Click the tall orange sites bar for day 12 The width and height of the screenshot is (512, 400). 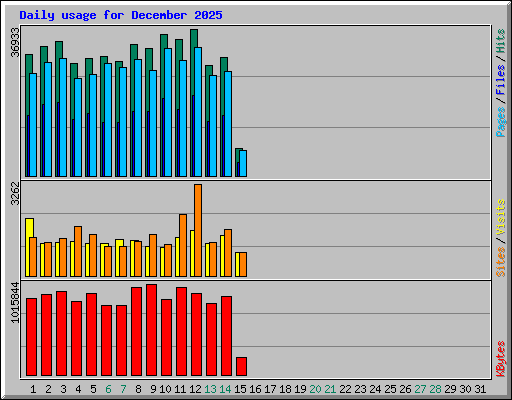click(198, 230)
